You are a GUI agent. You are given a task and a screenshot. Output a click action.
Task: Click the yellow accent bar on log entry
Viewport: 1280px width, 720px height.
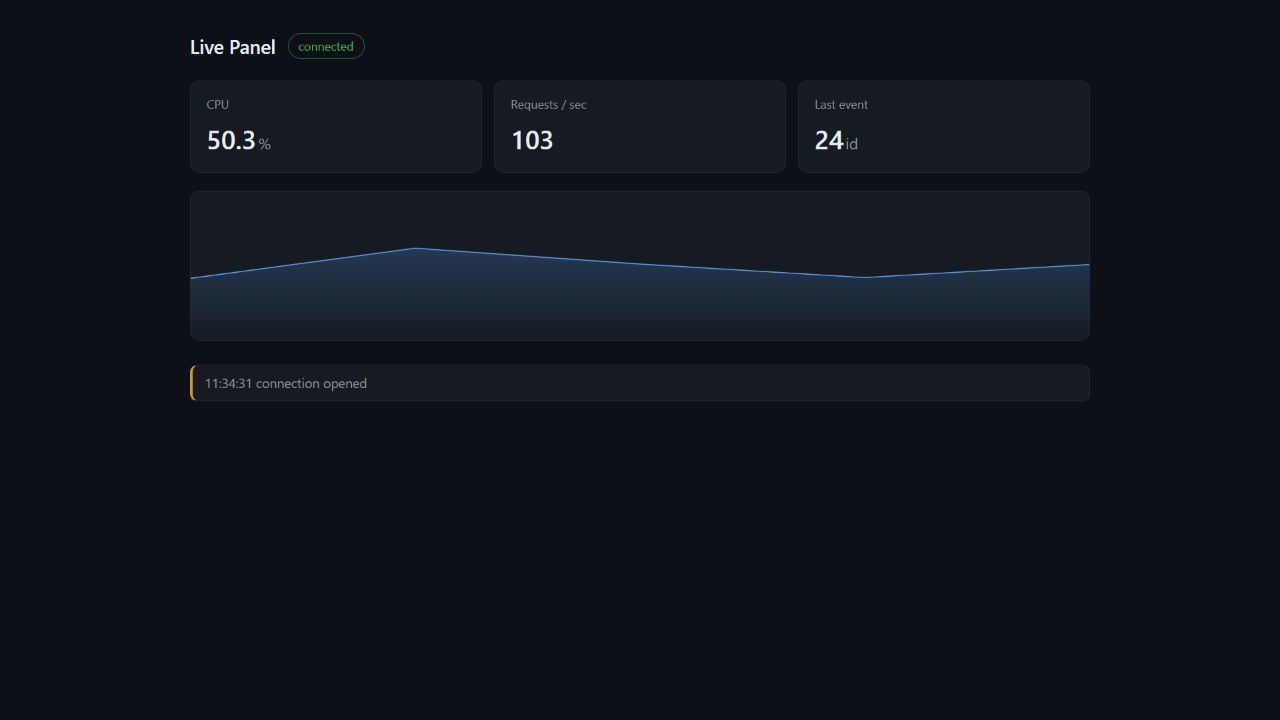coord(192,383)
